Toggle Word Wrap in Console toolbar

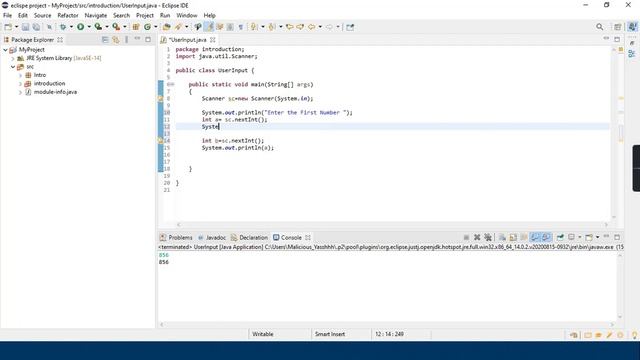[x=524, y=237]
